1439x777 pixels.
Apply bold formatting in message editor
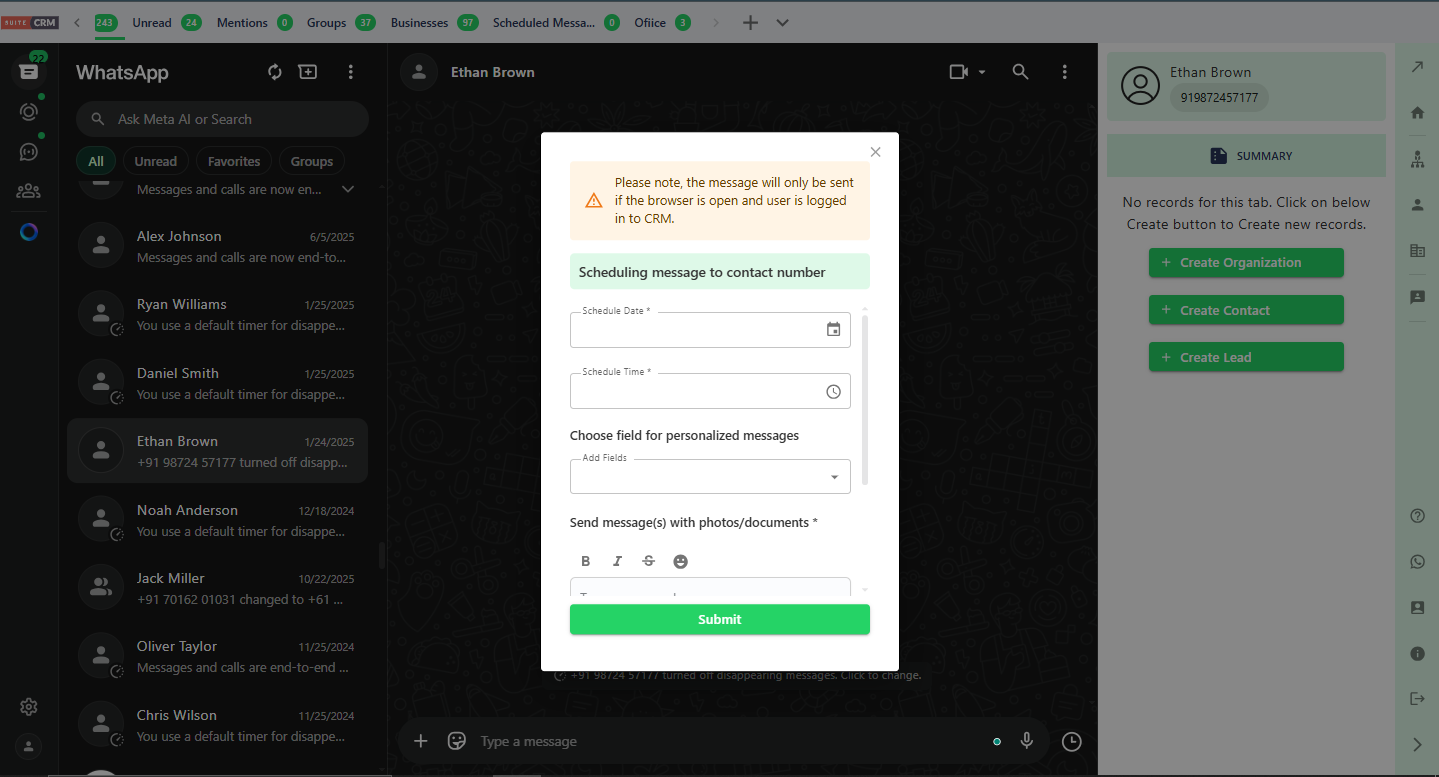(586, 561)
